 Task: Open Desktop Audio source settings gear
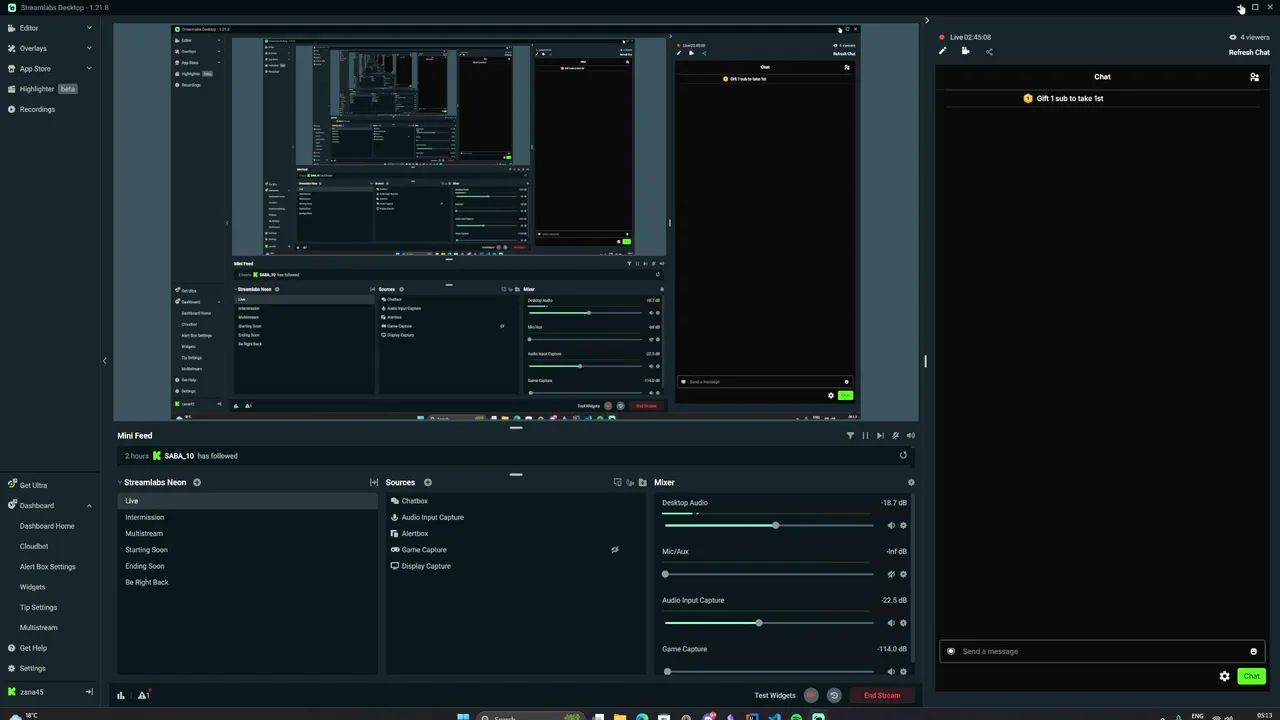coord(903,526)
